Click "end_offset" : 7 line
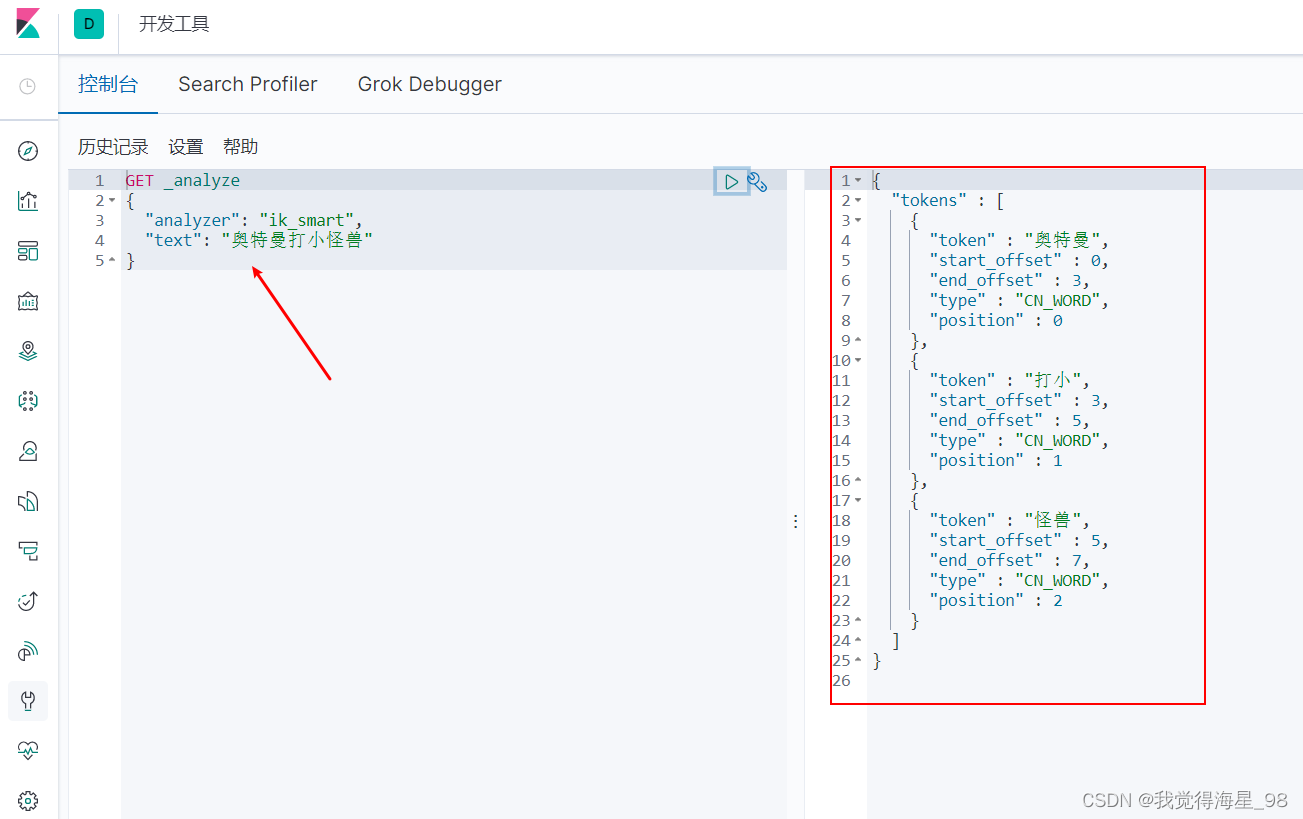 point(1009,561)
